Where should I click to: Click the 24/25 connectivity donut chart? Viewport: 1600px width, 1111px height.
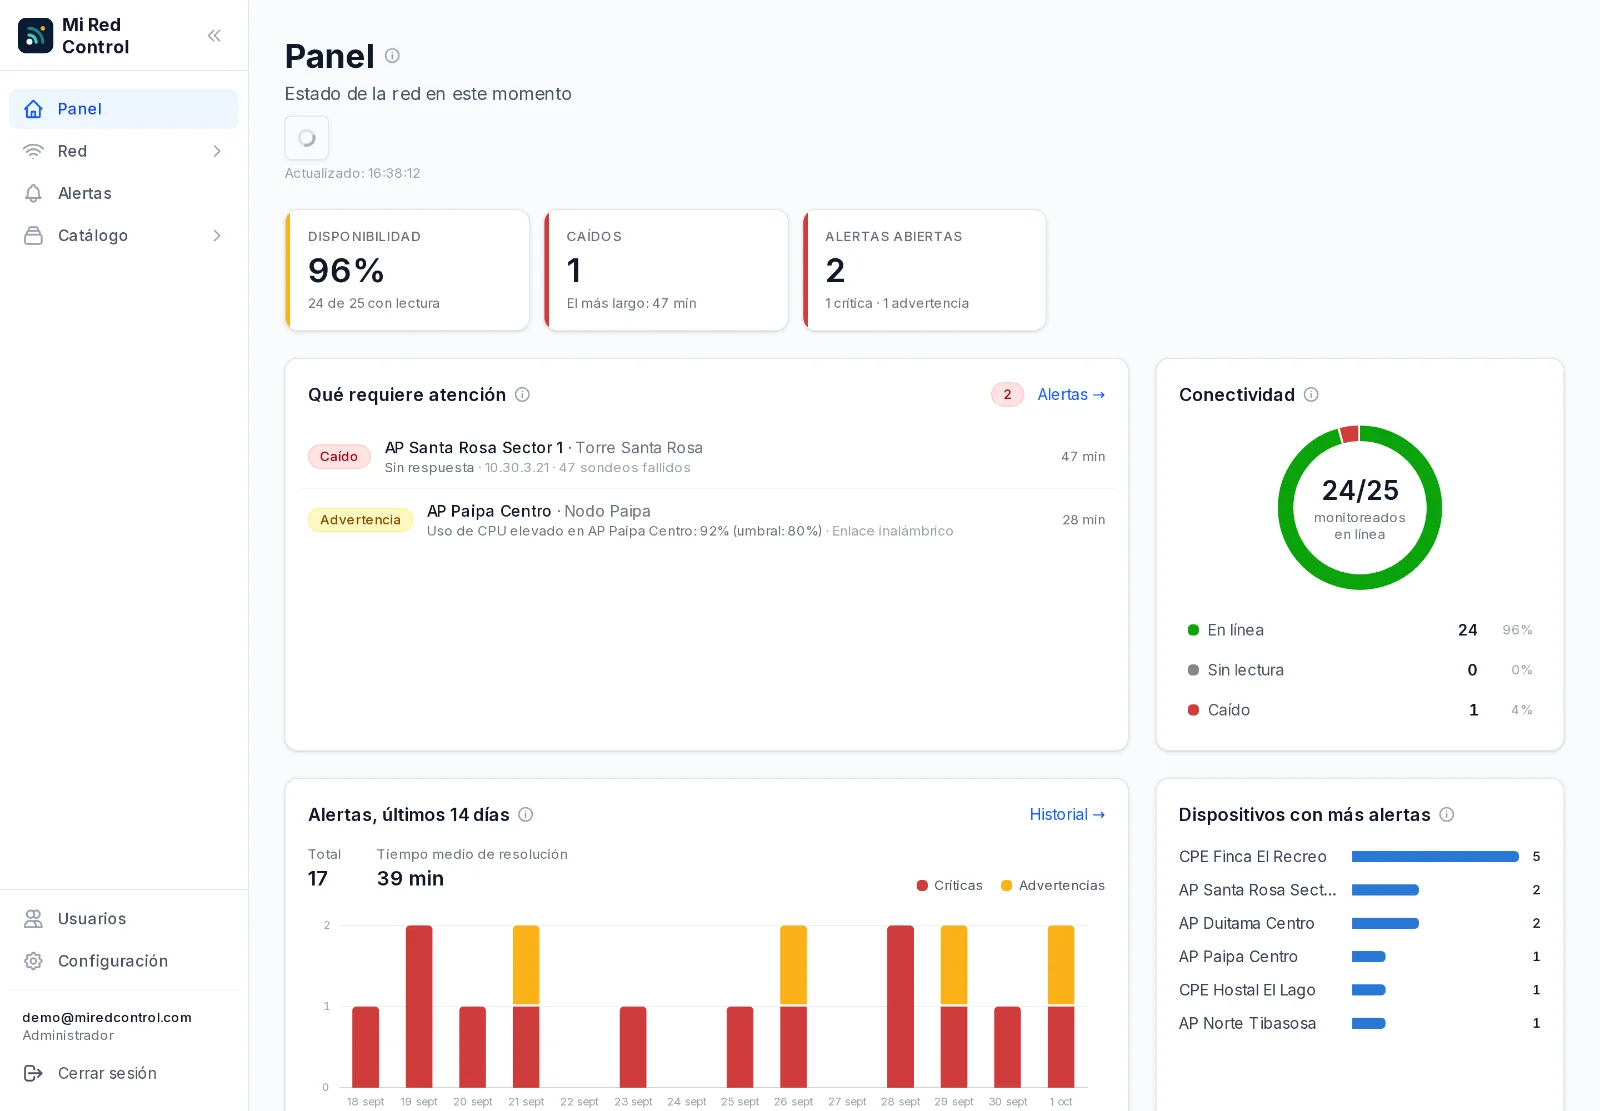pyautogui.click(x=1360, y=508)
